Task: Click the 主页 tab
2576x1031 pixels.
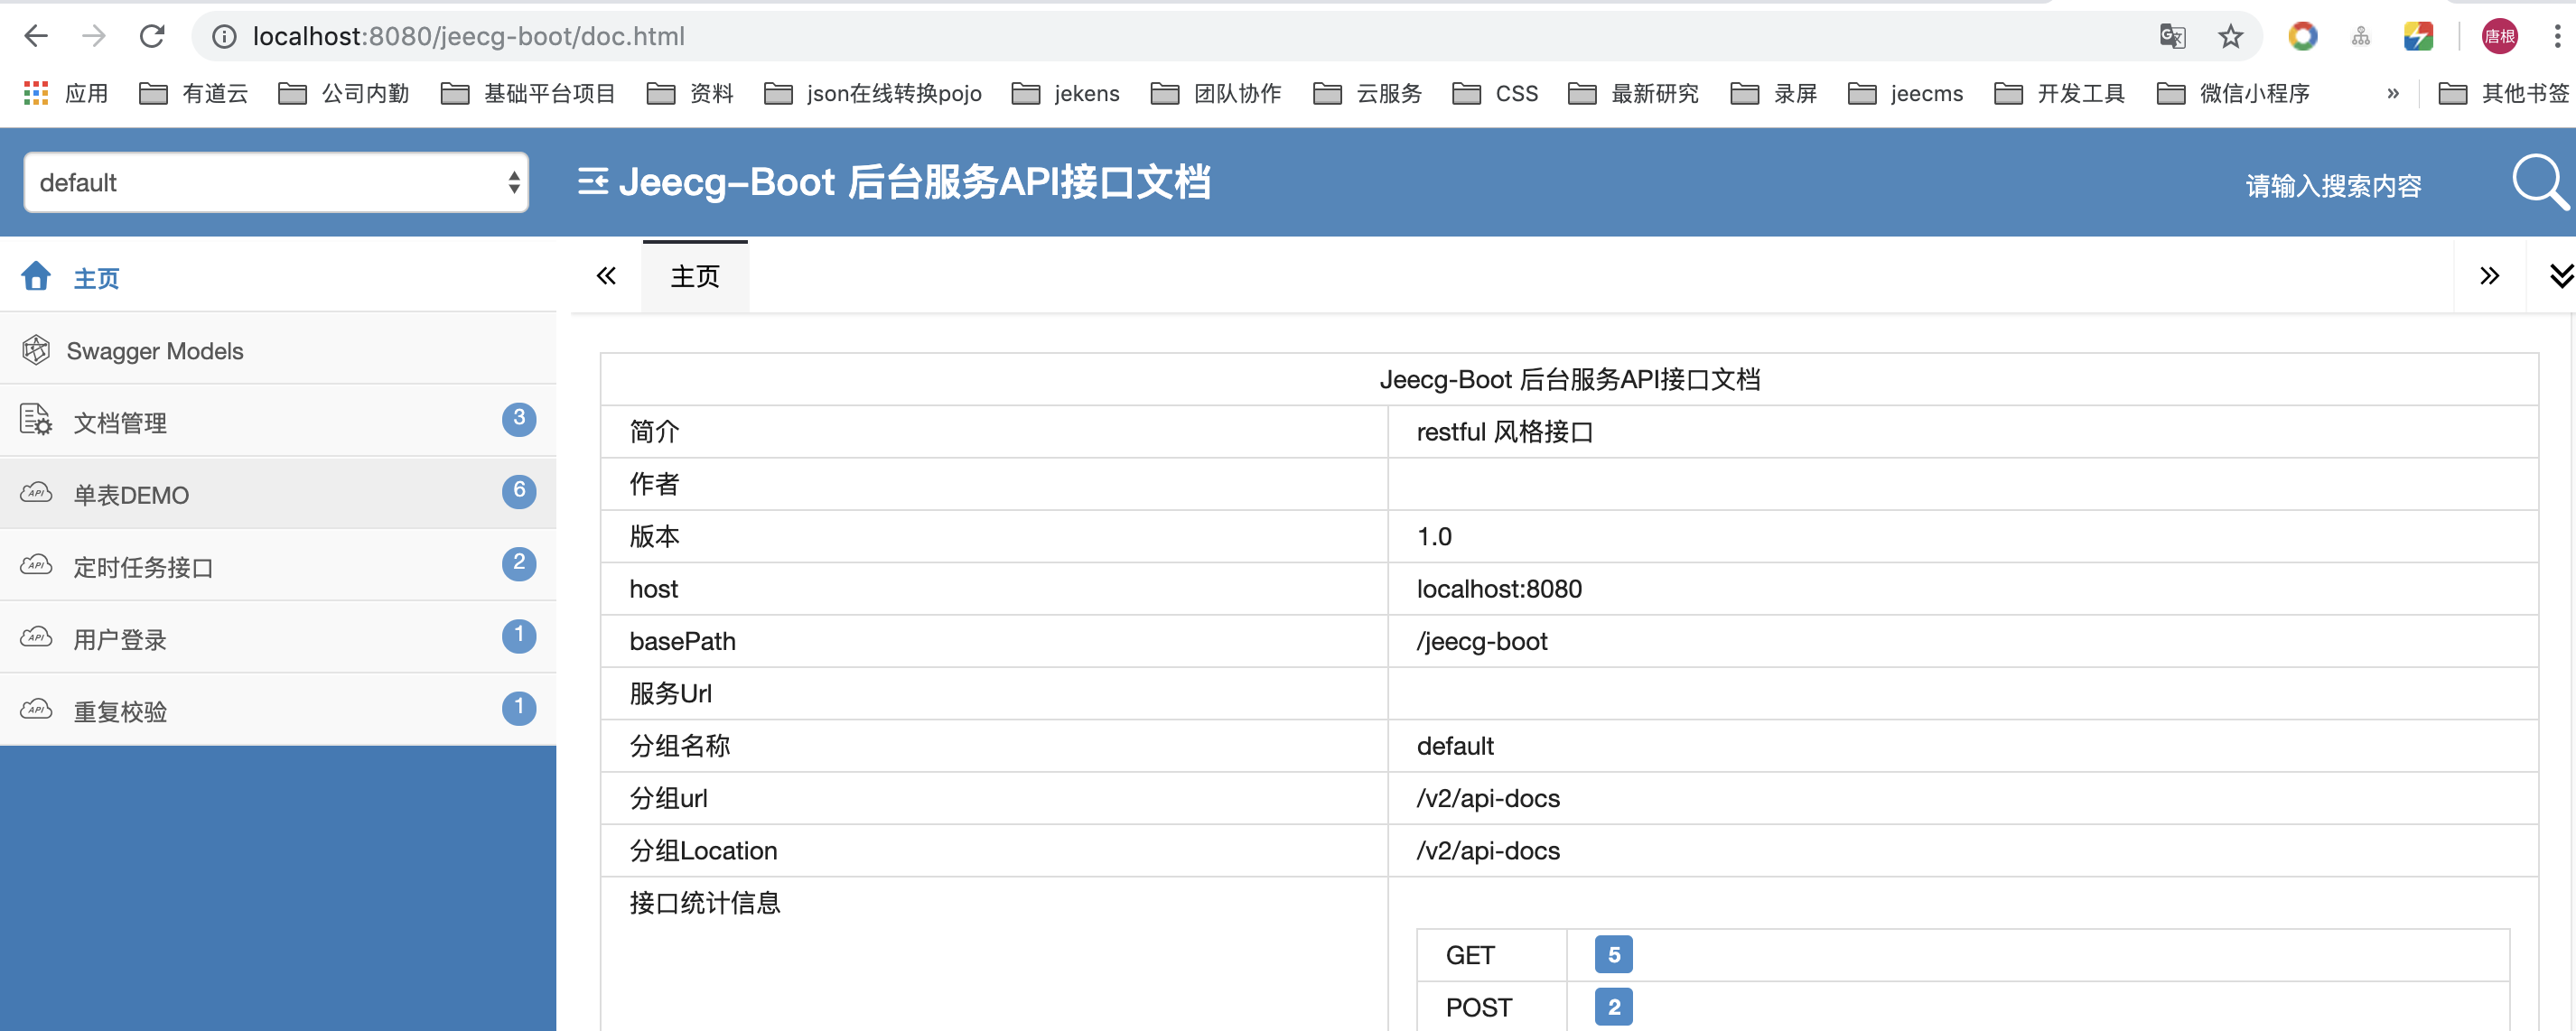Action: [x=694, y=274]
